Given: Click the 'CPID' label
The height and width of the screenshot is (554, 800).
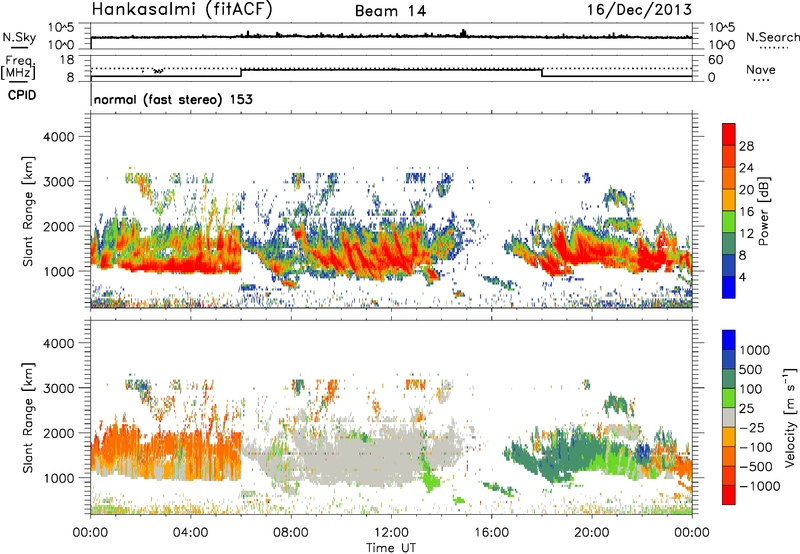Looking at the screenshot, I should [22, 95].
